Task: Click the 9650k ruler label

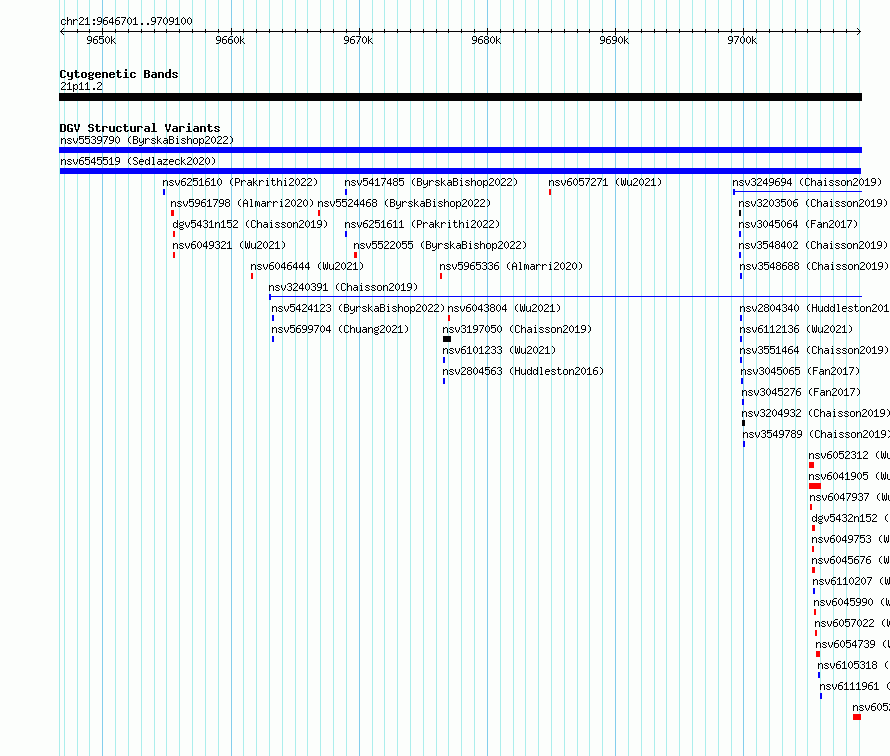Action: (101, 40)
